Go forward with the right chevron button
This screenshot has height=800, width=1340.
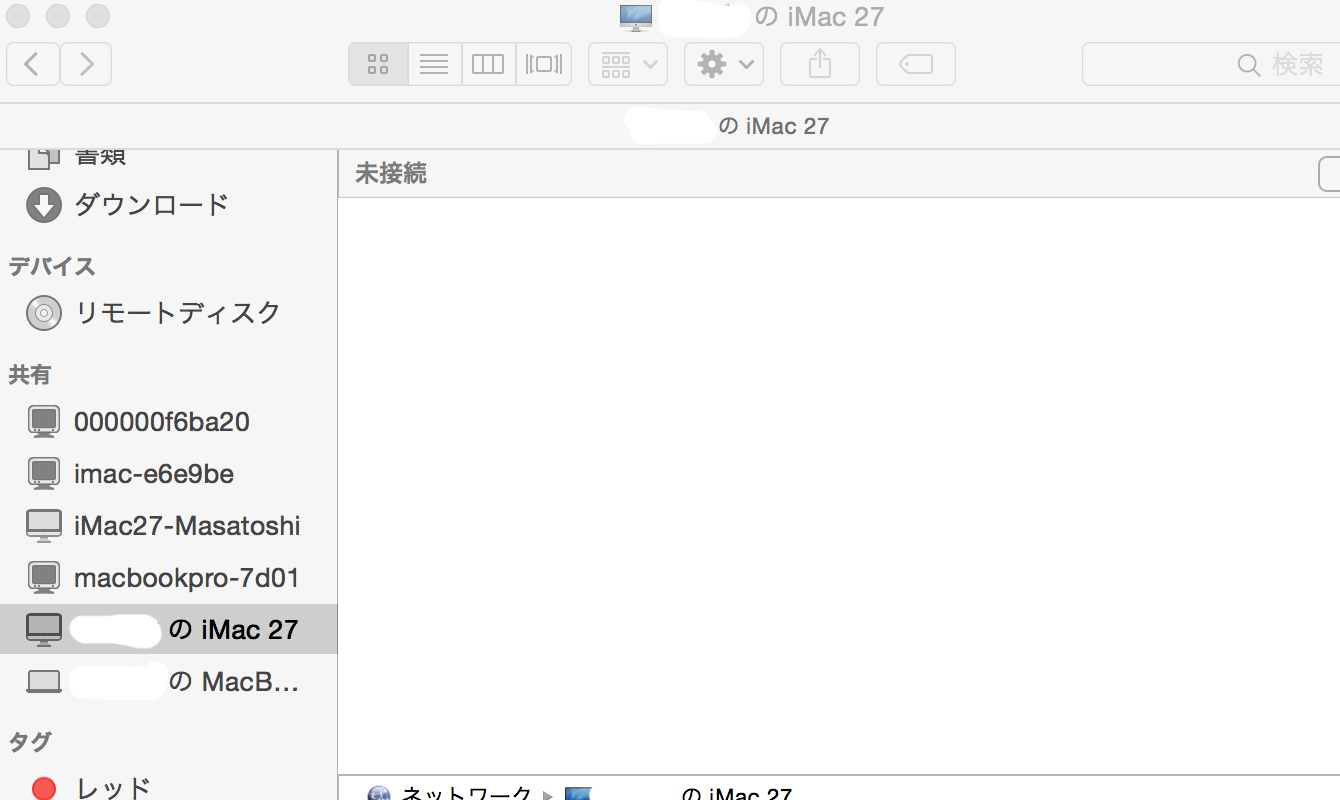pos(86,64)
